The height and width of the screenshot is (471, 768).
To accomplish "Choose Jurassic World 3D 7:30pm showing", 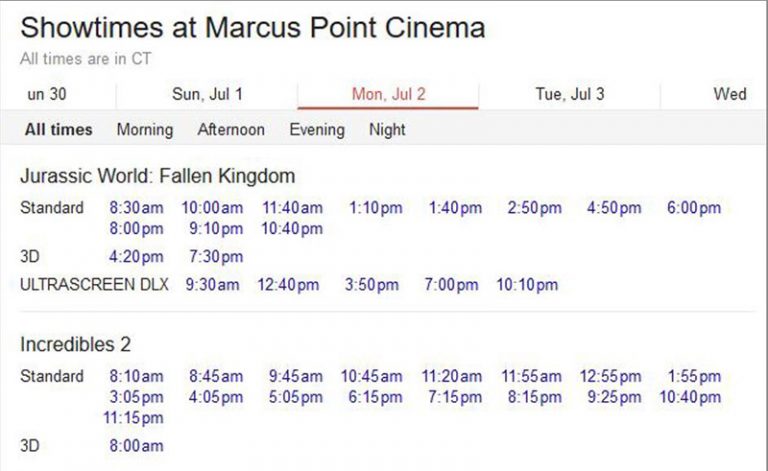I will [215, 257].
